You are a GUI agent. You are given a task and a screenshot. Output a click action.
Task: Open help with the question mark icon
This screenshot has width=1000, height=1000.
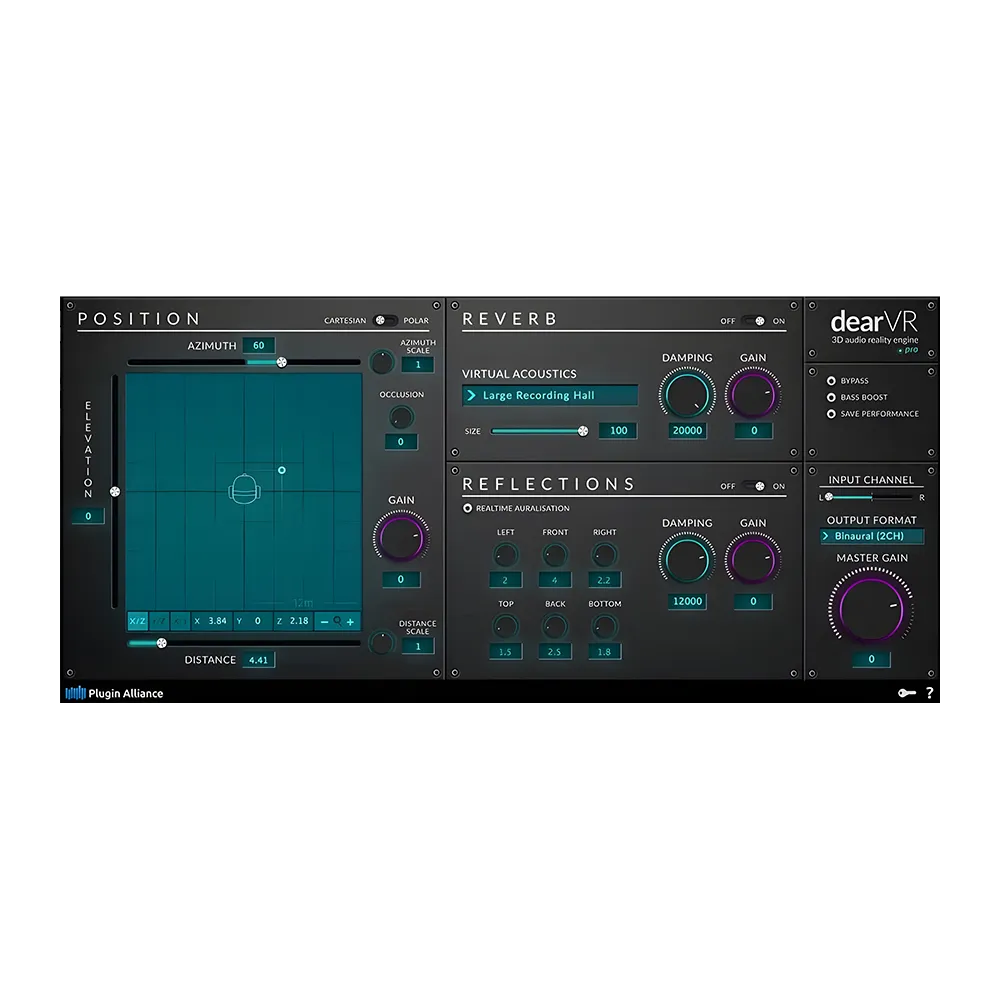pos(930,693)
